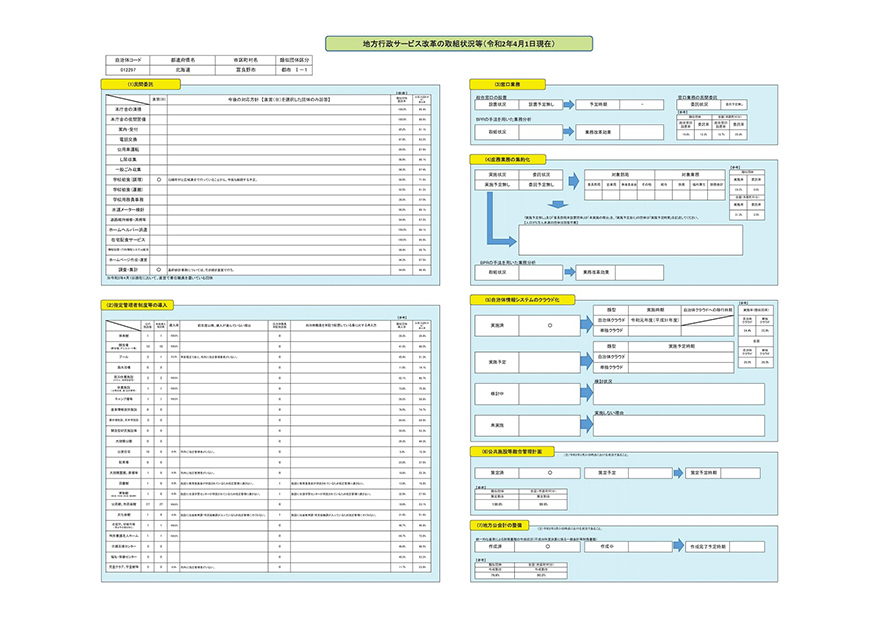Click the yellow '(3)窓口業務' section label
This screenshot has height=622, width=880.
[507, 84]
